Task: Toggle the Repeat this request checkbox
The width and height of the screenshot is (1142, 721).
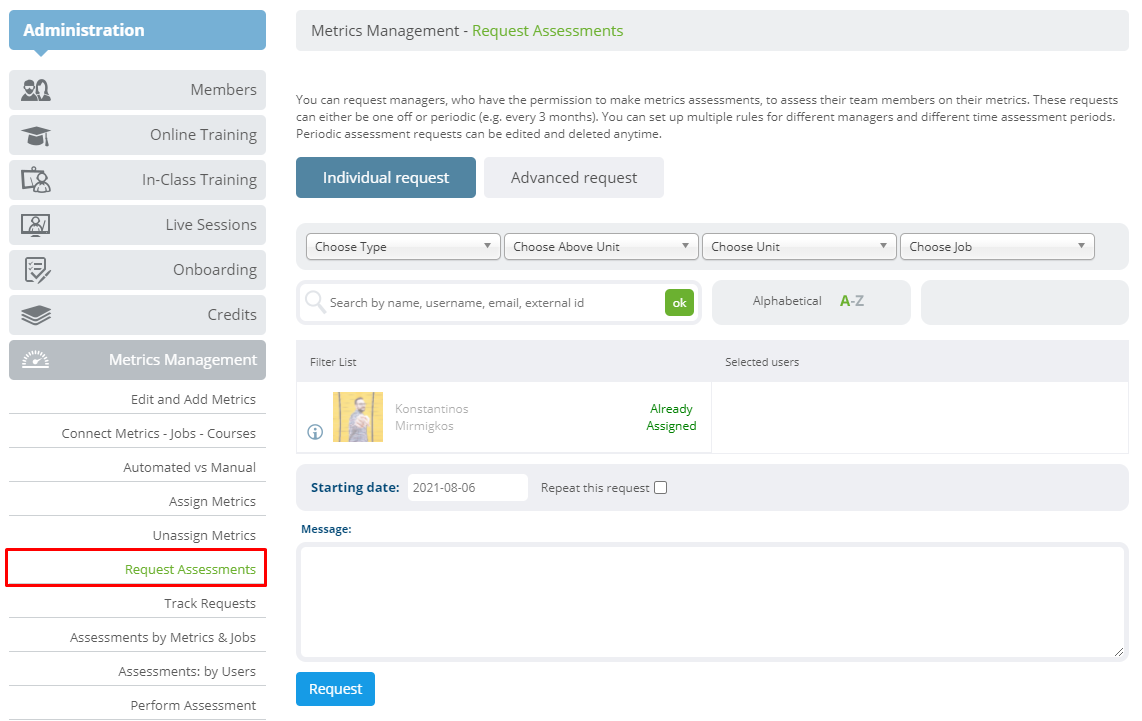Action: pyautogui.click(x=661, y=488)
